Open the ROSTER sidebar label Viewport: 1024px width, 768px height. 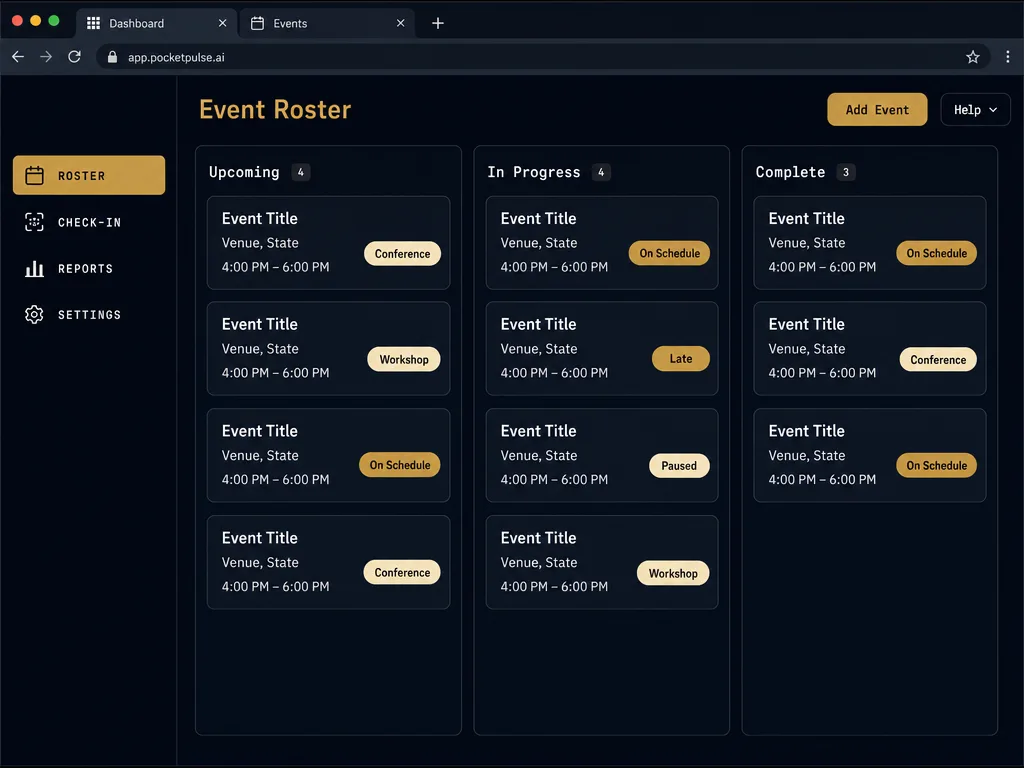click(82, 176)
